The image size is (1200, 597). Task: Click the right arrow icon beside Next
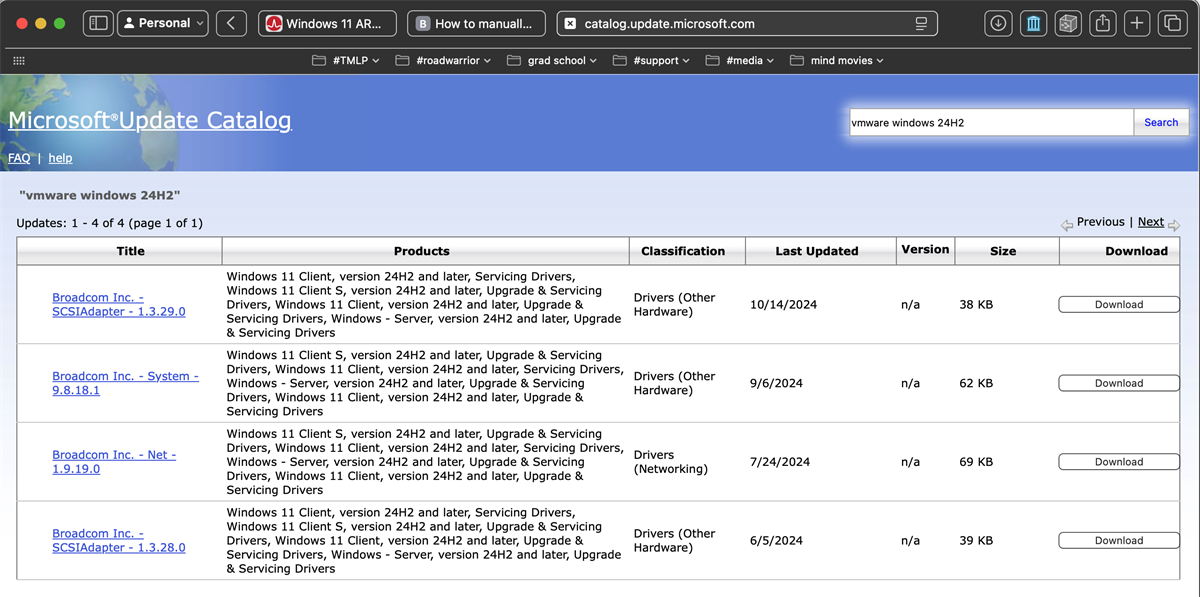1174,225
